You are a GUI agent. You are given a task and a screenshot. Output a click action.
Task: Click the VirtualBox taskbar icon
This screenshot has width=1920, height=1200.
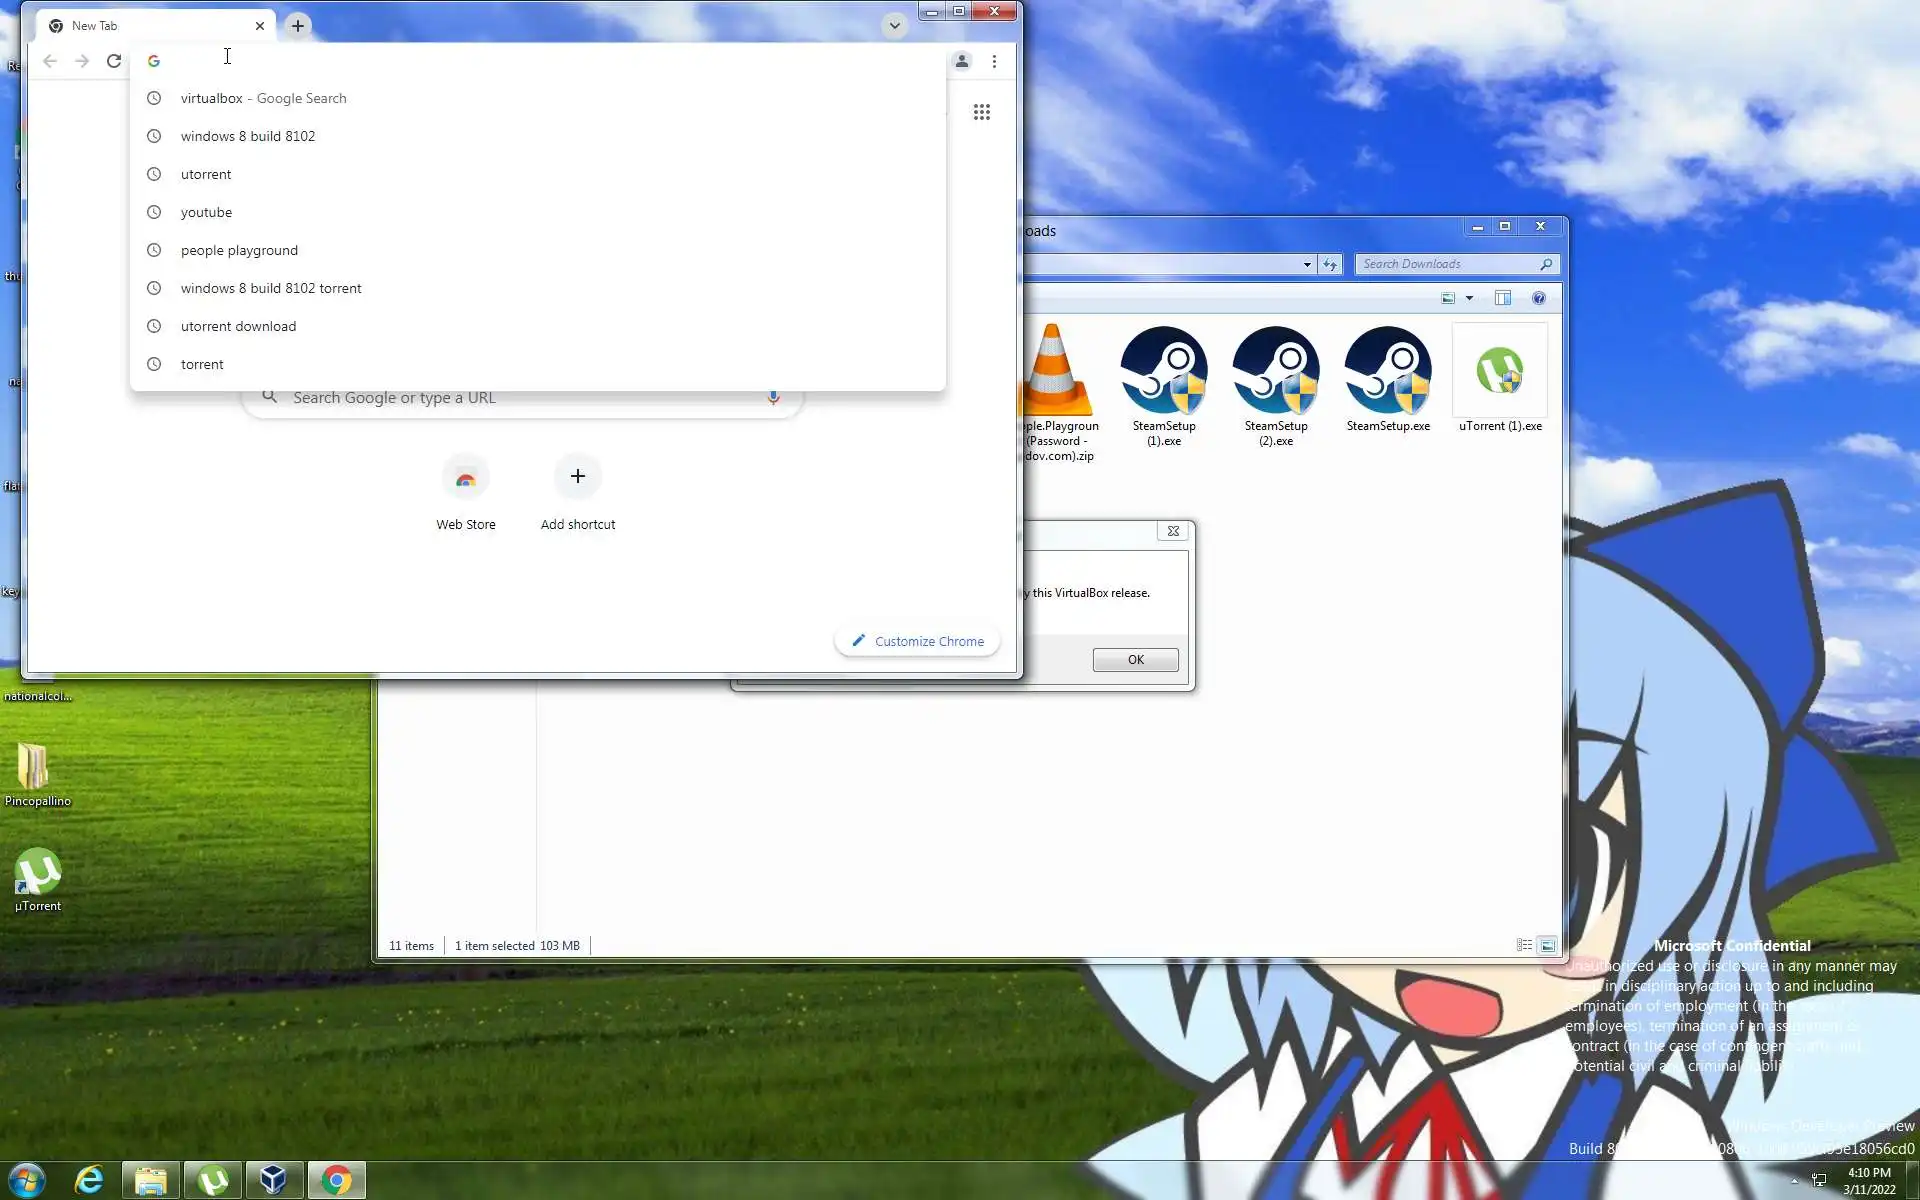273,1180
